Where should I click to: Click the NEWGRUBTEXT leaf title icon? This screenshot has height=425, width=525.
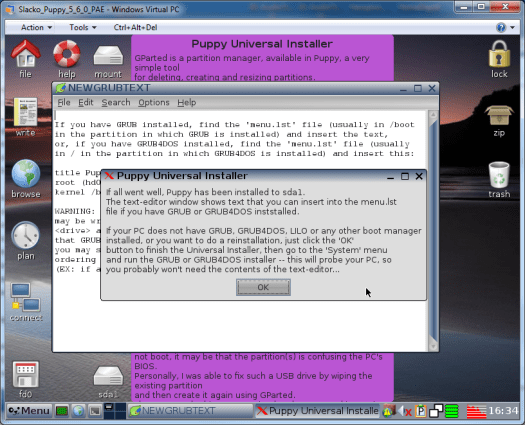[61, 88]
